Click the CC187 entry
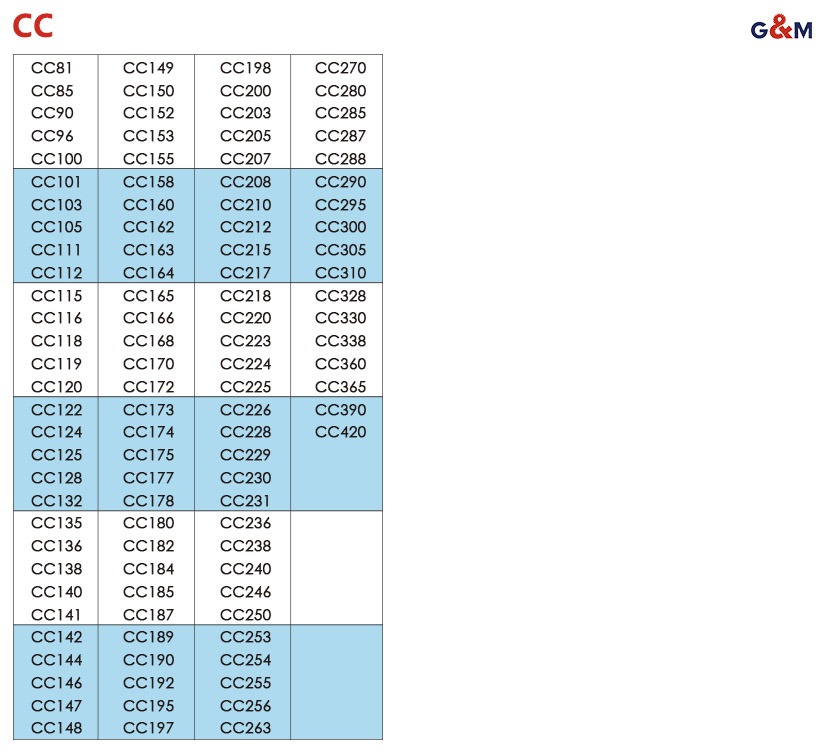The height and width of the screenshot is (752, 826). 148,615
